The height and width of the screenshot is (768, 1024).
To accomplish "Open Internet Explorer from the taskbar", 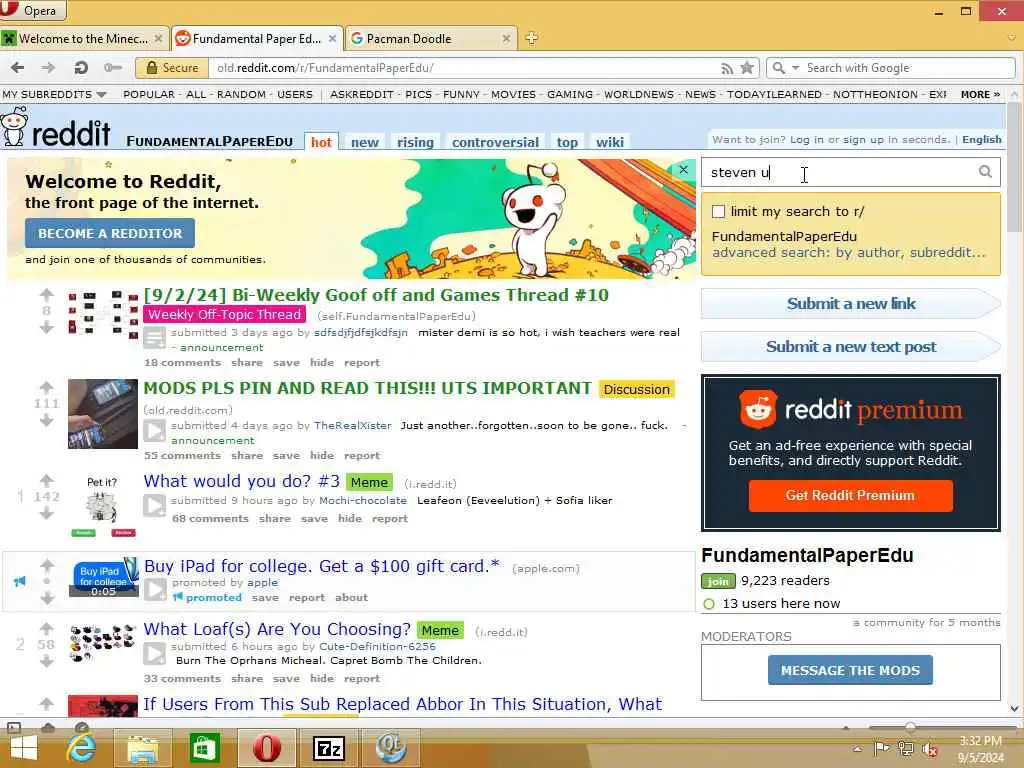I will (82, 748).
